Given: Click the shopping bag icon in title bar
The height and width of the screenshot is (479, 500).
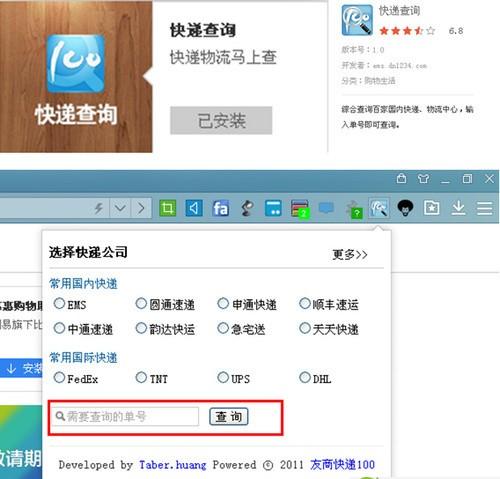Looking at the screenshot, I should pos(401,179).
